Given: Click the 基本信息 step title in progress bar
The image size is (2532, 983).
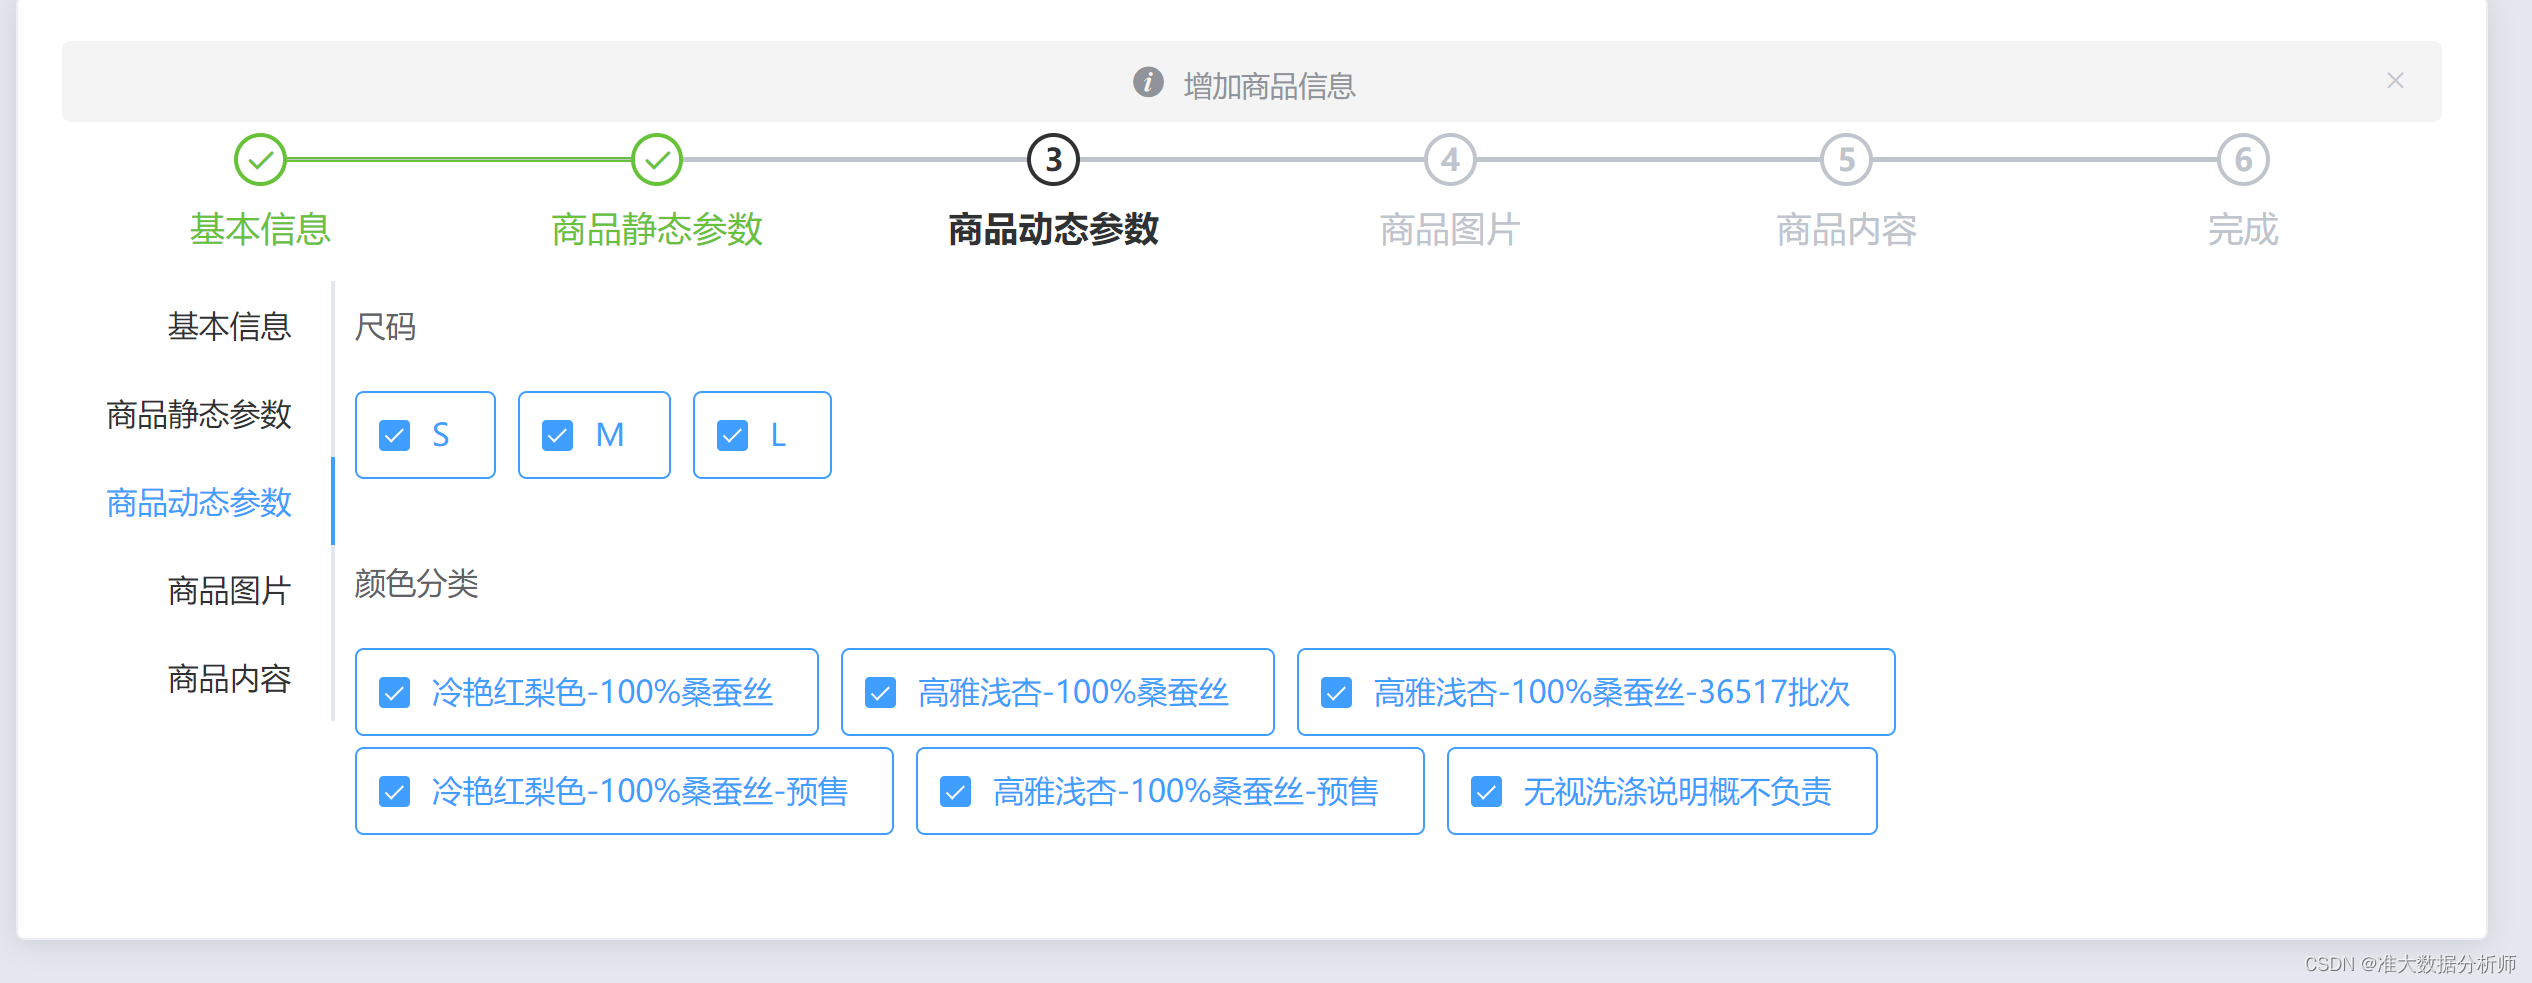Looking at the screenshot, I should coord(260,230).
